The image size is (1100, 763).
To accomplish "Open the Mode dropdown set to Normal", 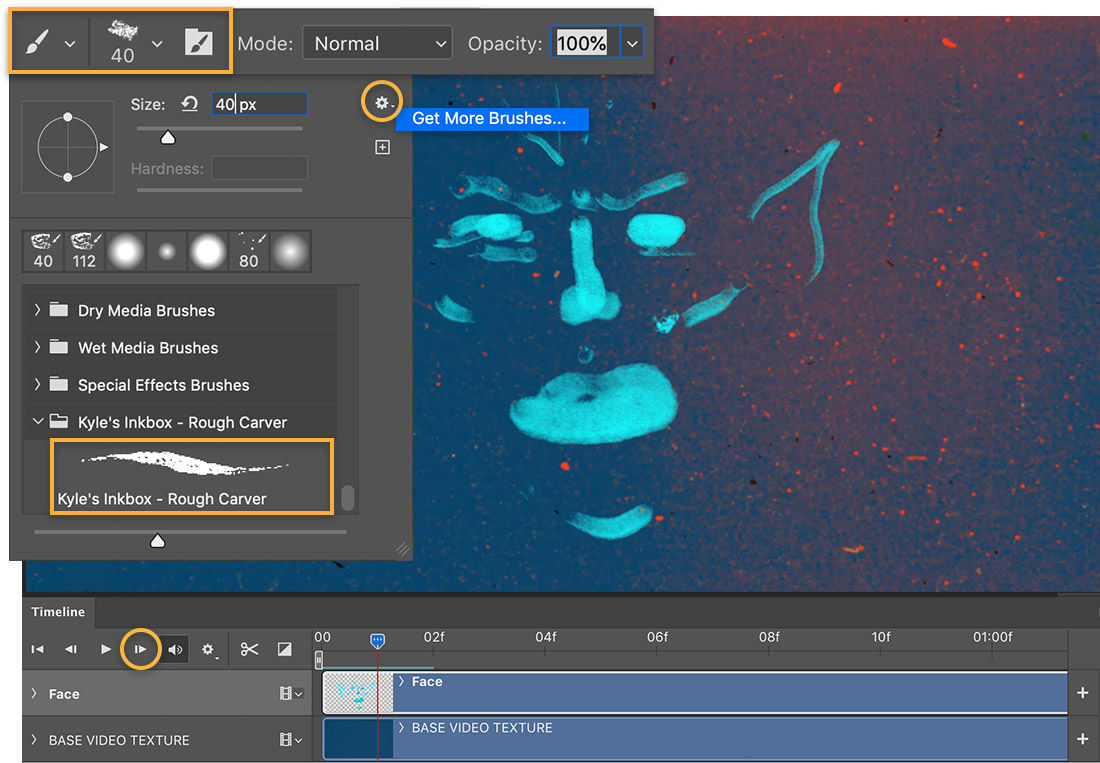I will (x=377, y=43).
